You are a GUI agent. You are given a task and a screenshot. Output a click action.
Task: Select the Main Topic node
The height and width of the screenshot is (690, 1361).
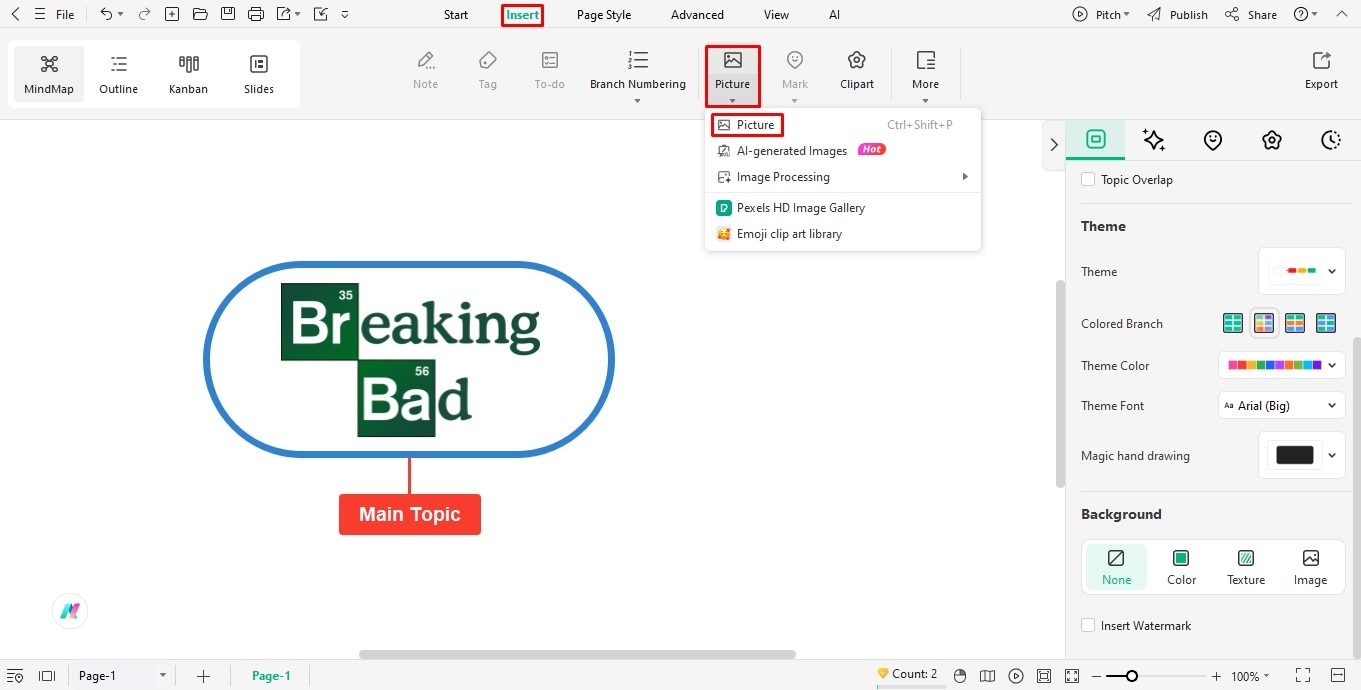click(410, 514)
